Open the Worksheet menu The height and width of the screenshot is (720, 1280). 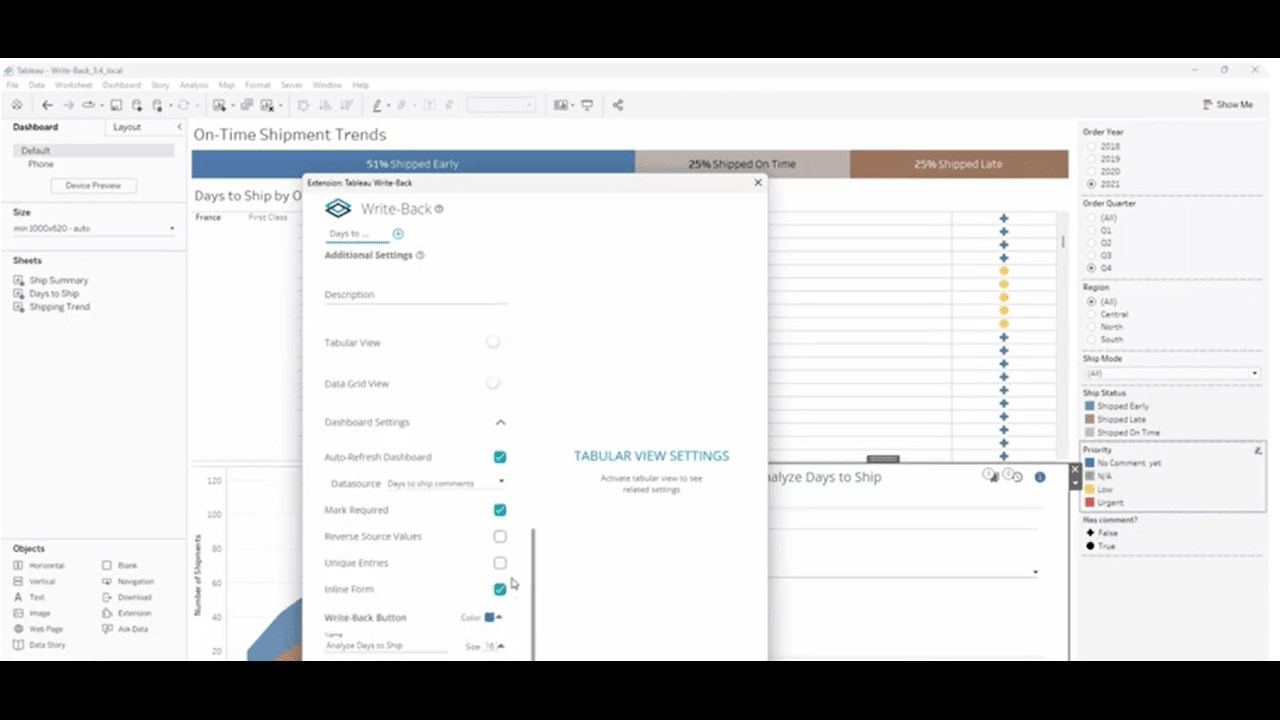(x=74, y=85)
